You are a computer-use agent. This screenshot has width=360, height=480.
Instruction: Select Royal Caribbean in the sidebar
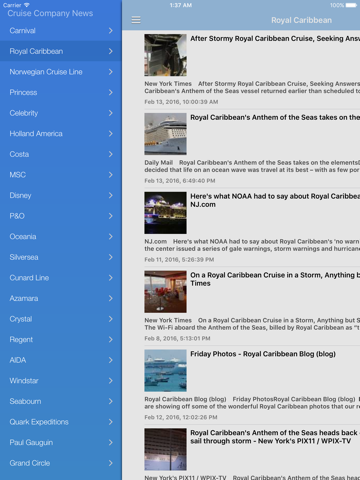pos(61,51)
